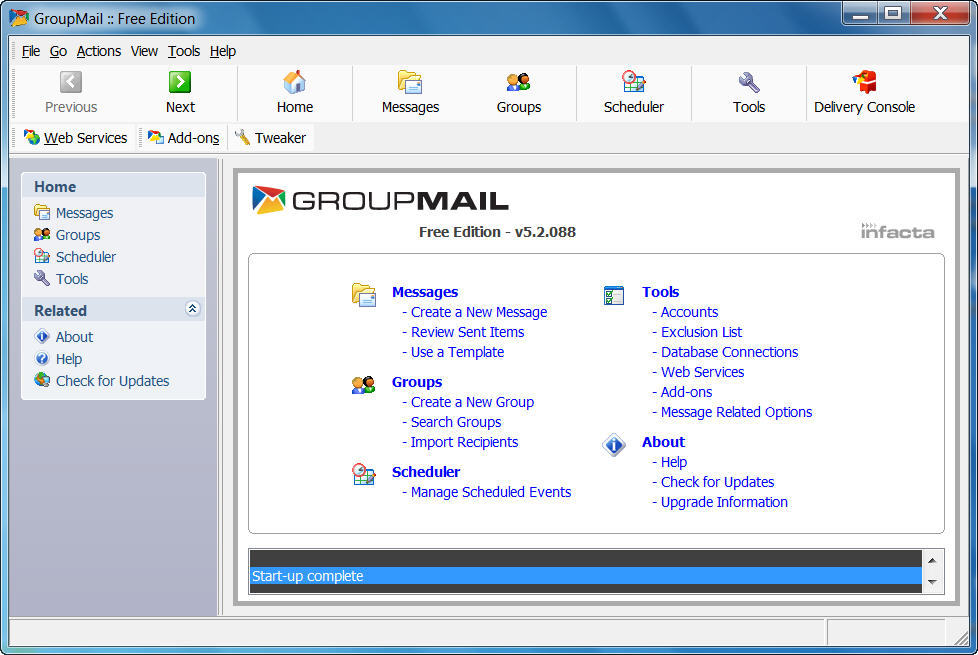
Task: Click Database Connections link
Action: click(729, 352)
